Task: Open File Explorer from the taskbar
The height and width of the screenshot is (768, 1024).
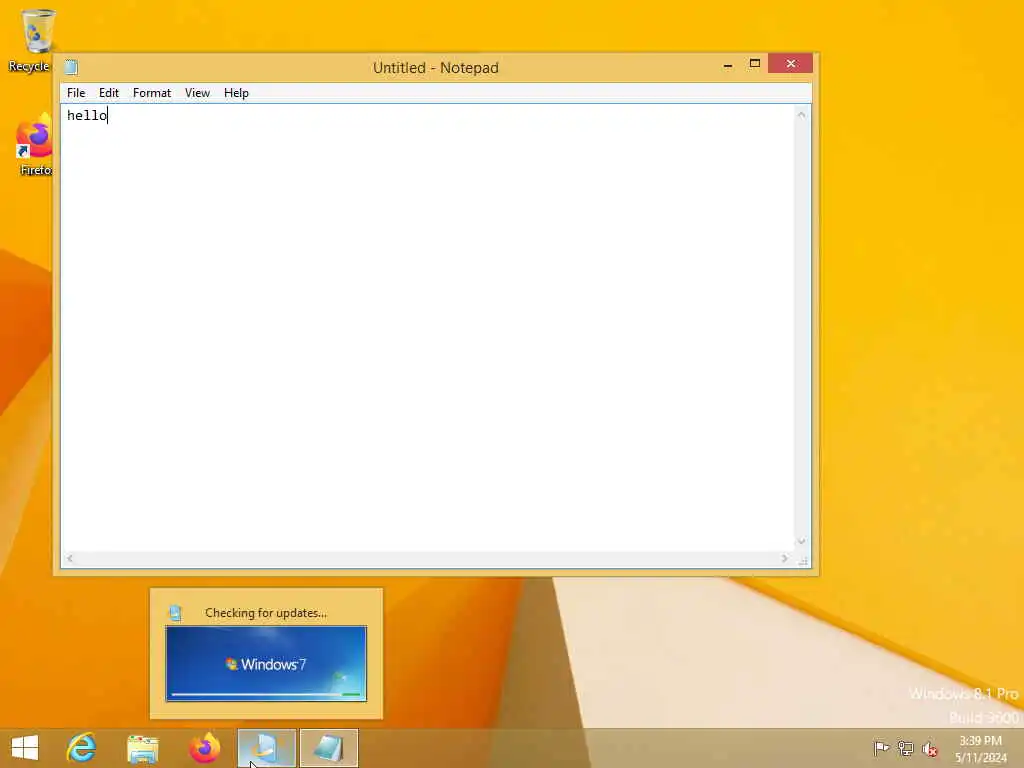Action: [143, 748]
